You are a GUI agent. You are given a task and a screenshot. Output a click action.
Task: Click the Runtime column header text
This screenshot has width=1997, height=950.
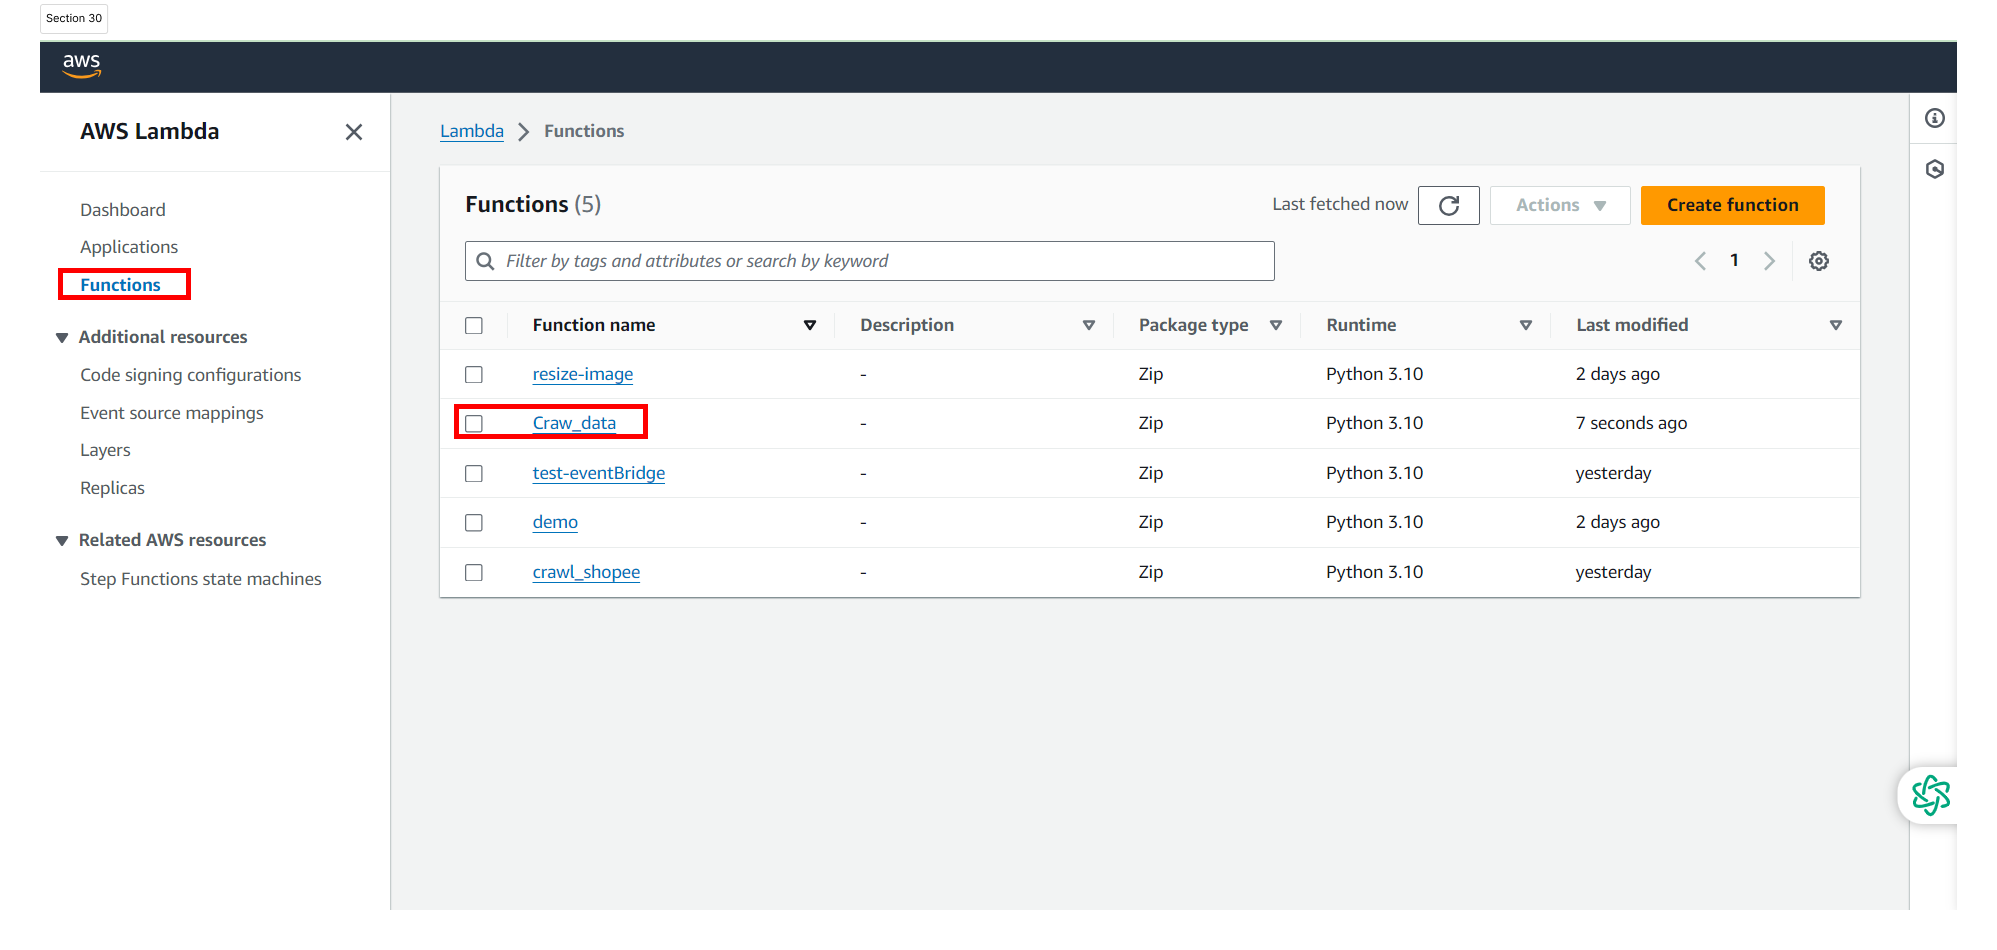pyautogui.click(x=1361, y=325)
